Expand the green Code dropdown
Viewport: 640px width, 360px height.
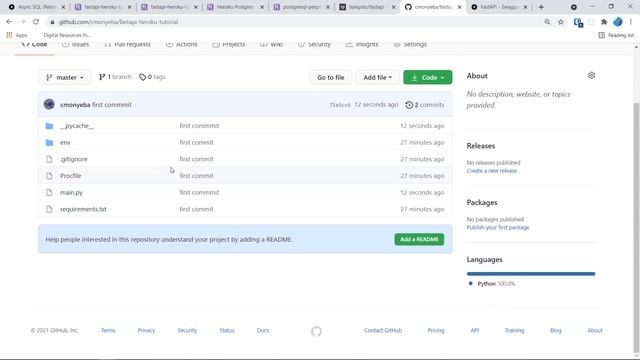coord(428,77)
